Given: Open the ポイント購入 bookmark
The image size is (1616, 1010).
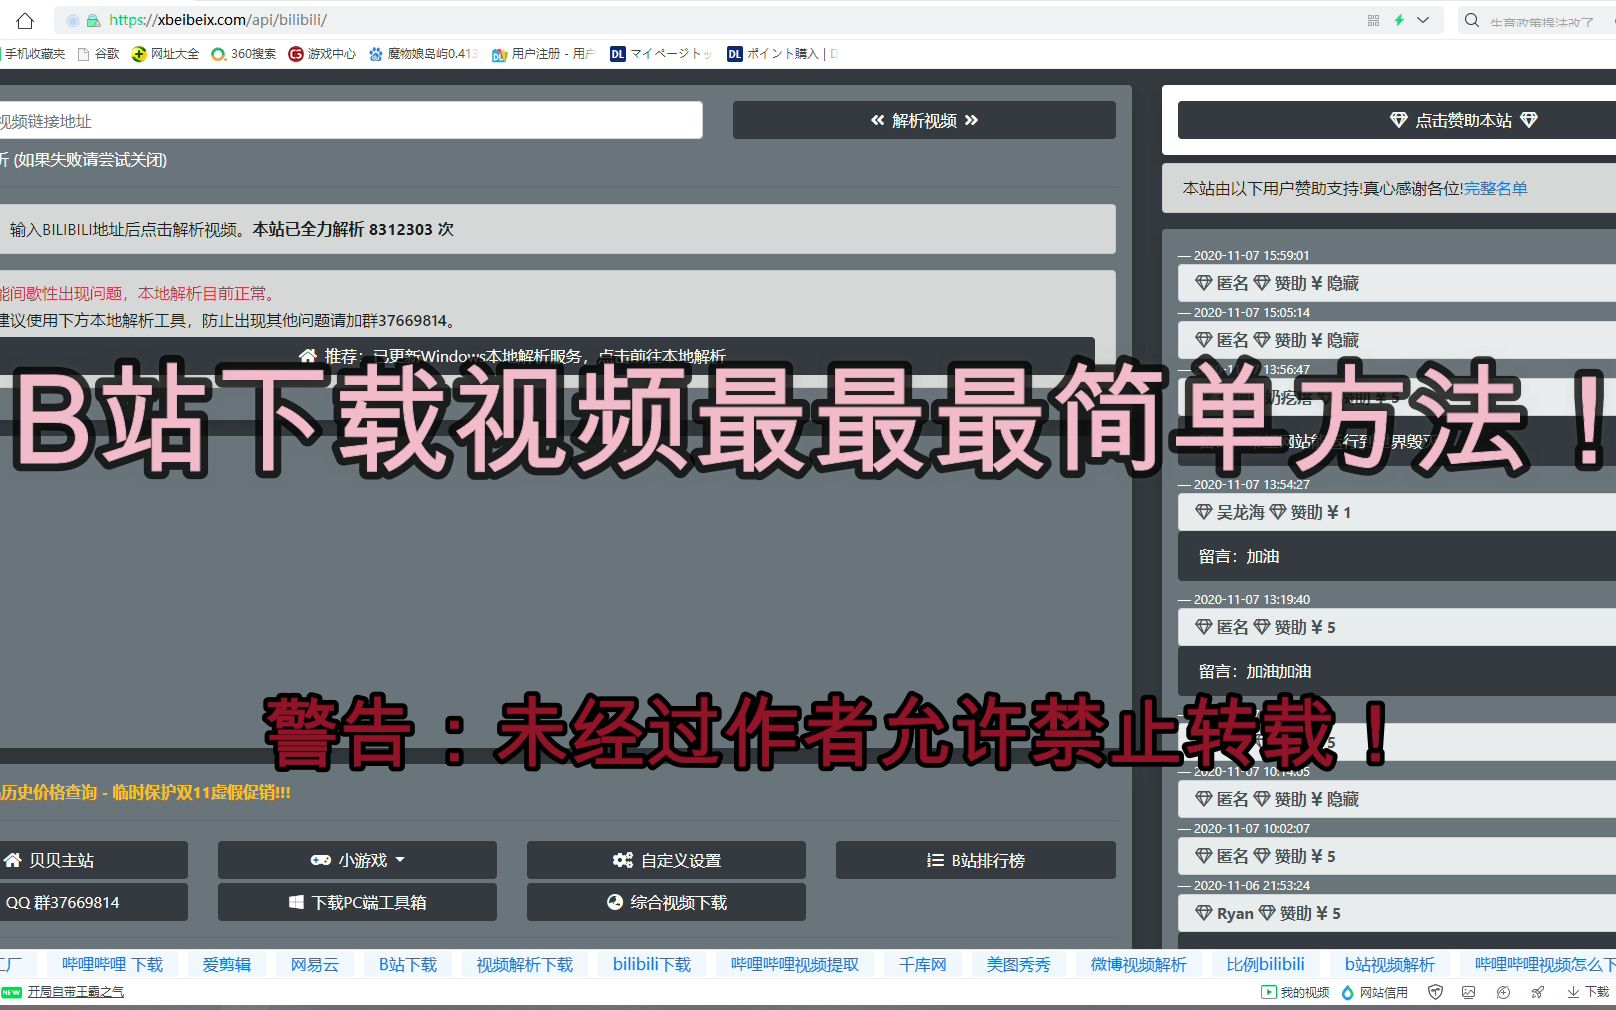Looking at the screenshot, I should pyautogui.click(x=782, y=54).
